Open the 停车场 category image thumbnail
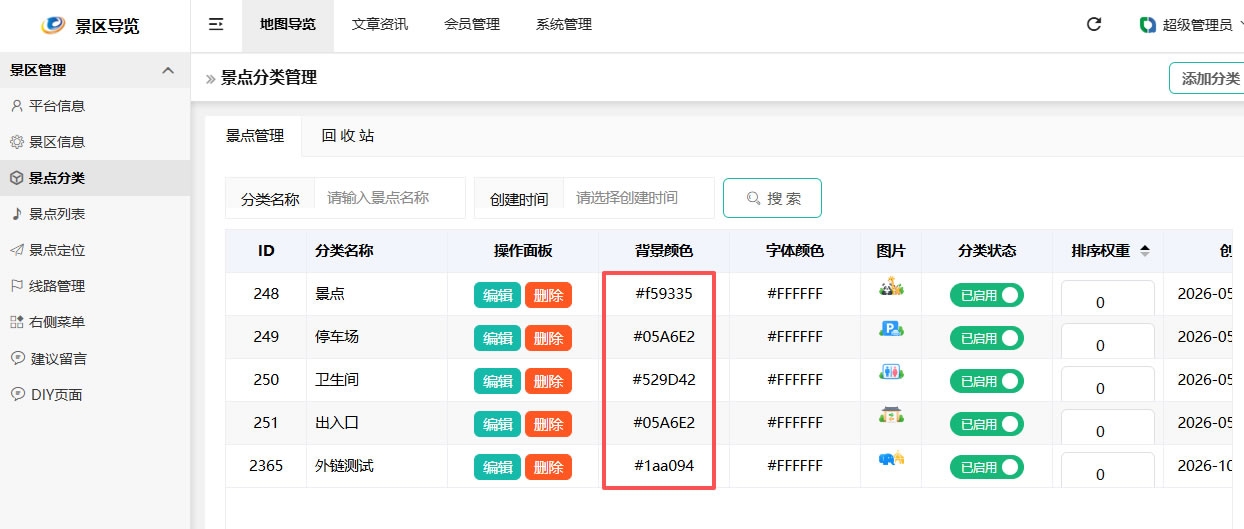 [x=891, y=328]
